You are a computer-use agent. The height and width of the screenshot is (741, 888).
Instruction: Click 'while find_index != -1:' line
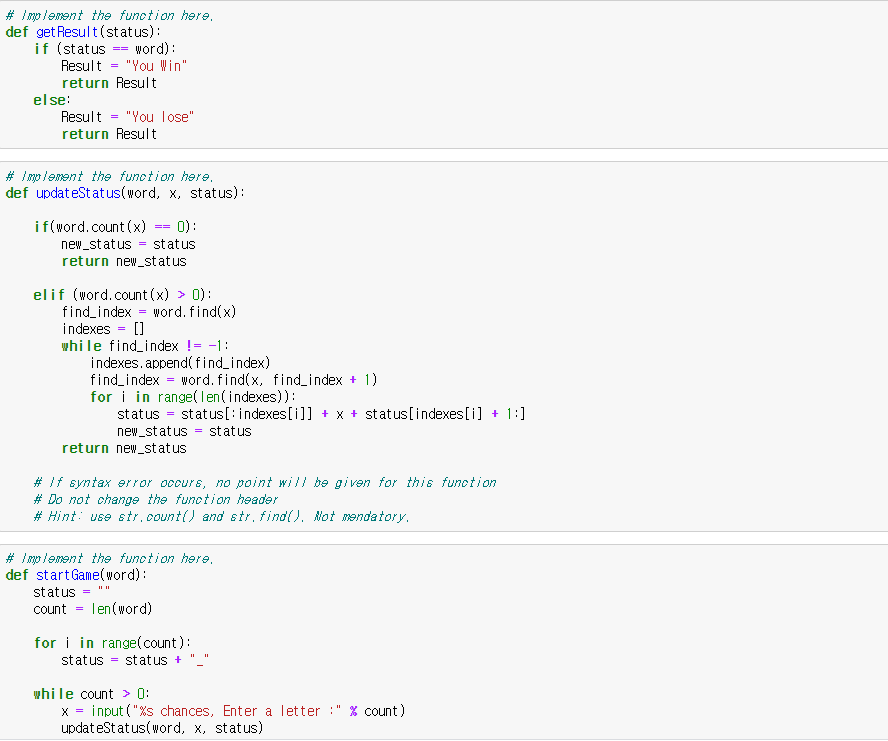[x=145, y=346]
